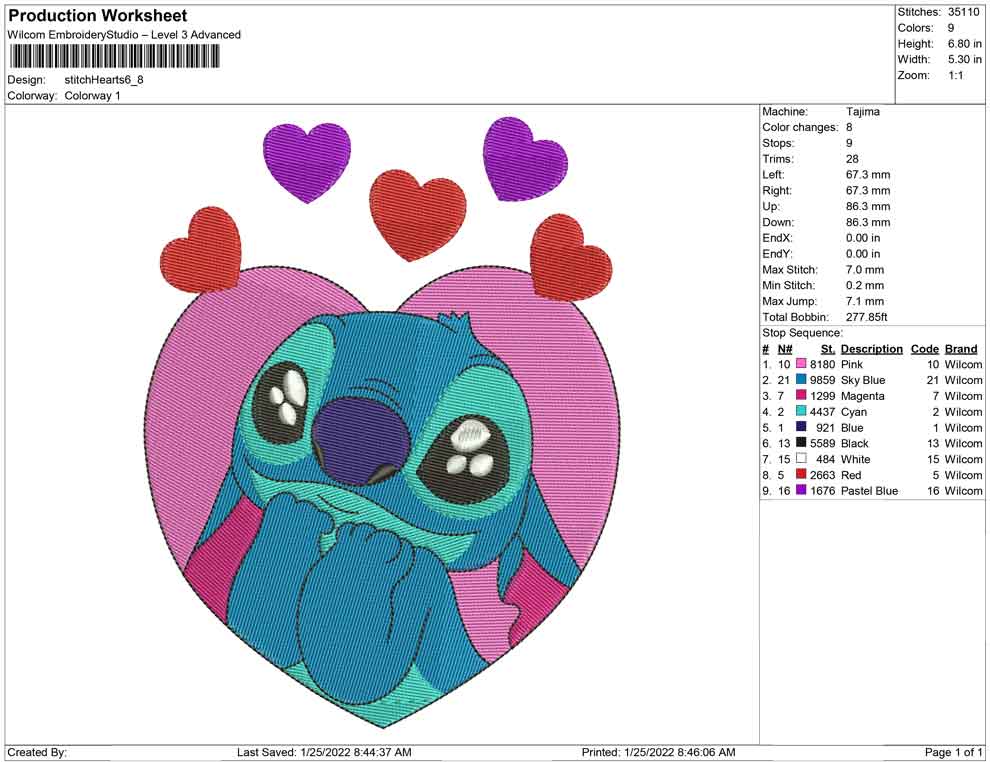Click the 'Code' column header
Image resolution: width=990 pixels, height=762 pixels.
point(925,348)
